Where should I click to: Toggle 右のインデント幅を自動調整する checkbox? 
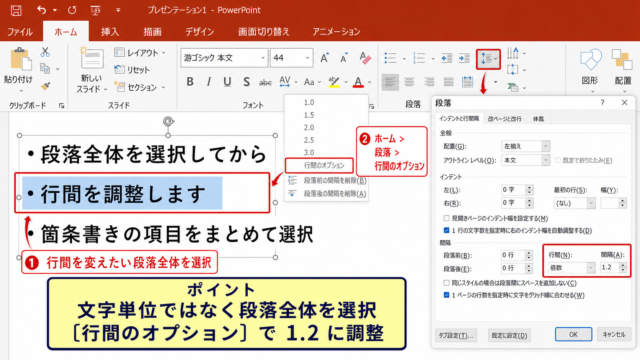tap(447, 230)
